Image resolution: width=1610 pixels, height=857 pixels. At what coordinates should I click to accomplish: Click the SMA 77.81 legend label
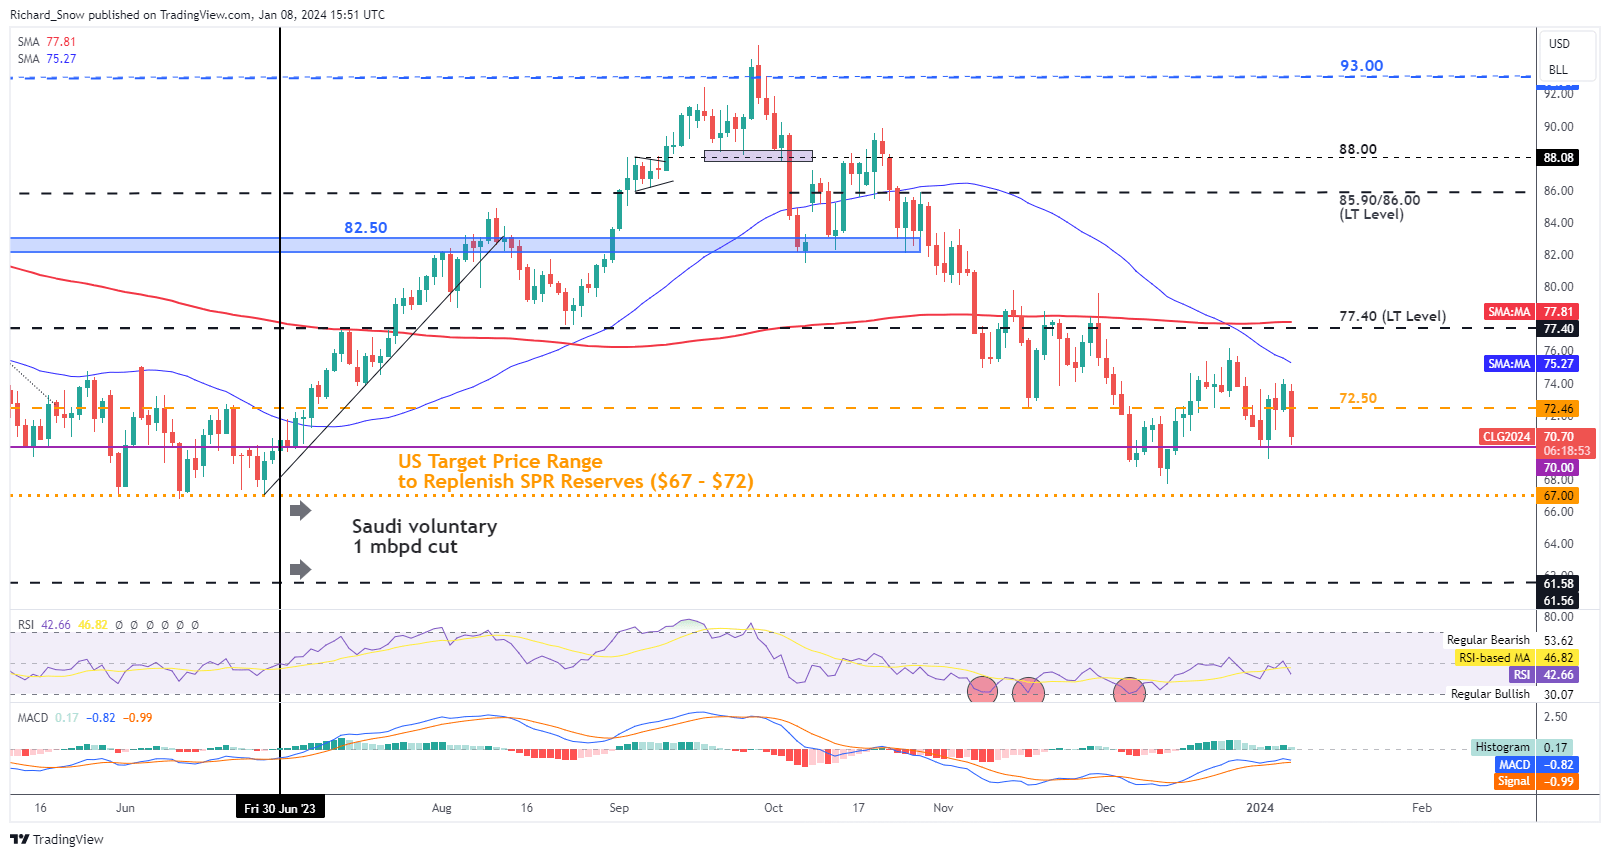pyautogui.click(x=47, y=42)
